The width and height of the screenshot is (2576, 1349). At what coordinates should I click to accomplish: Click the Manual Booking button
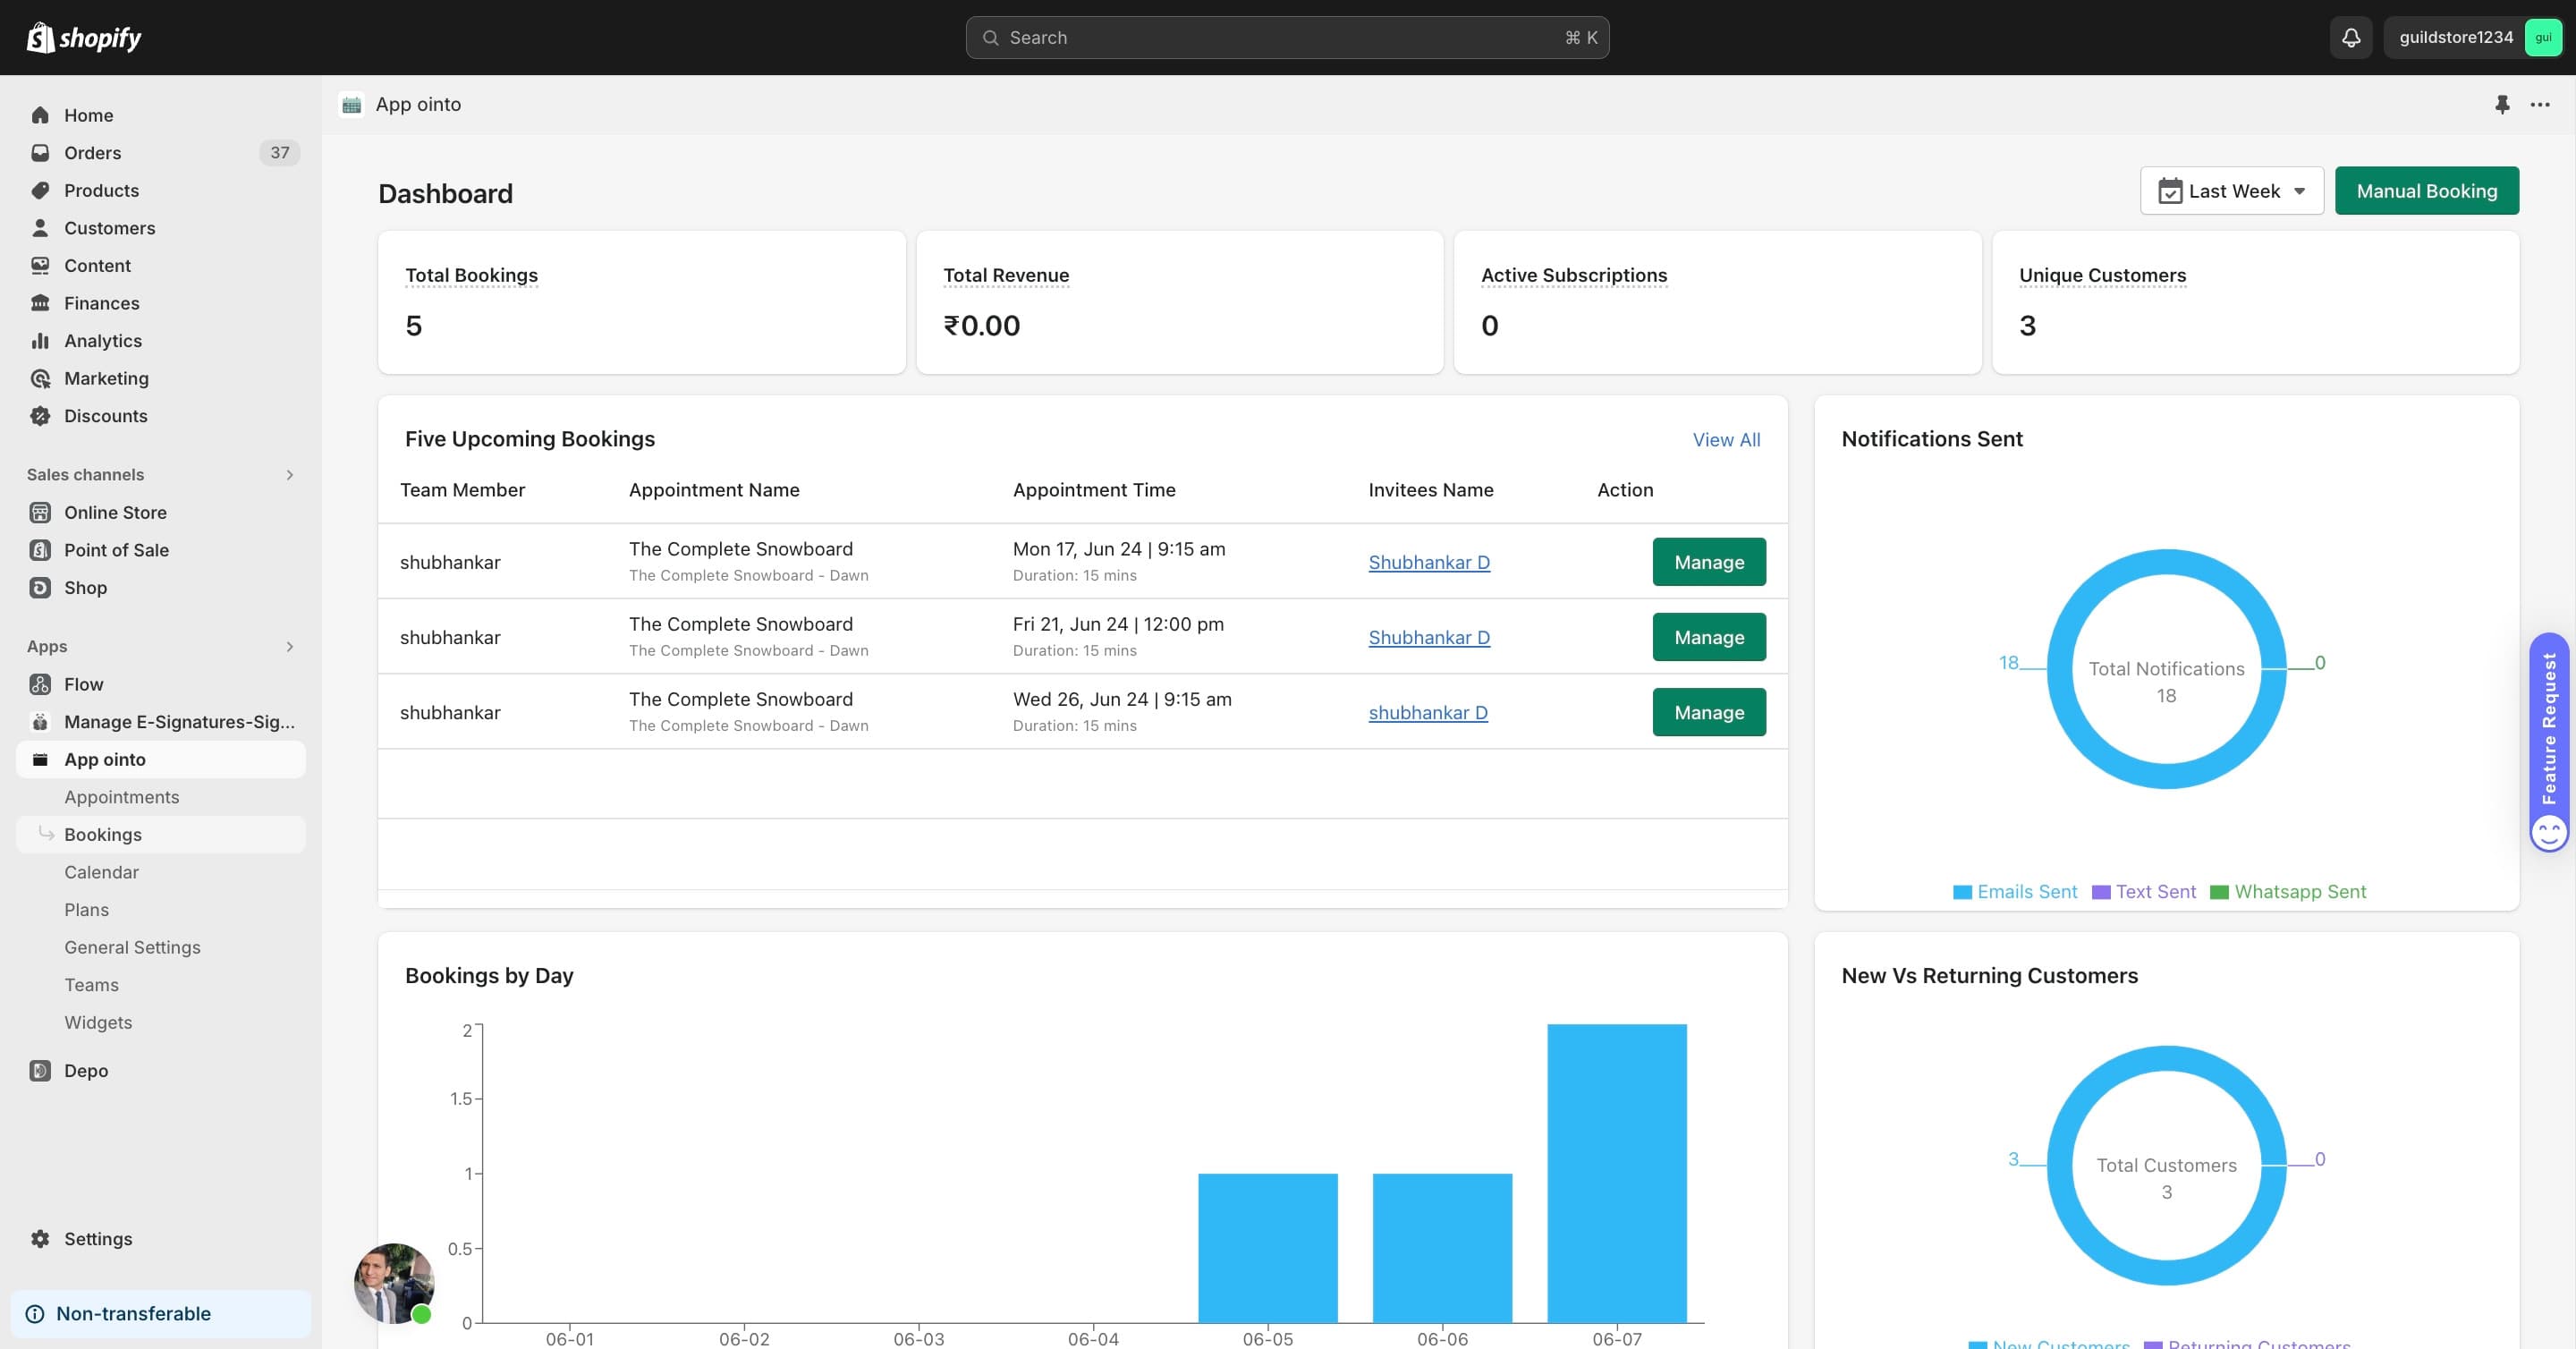[x=2427, y=190]
